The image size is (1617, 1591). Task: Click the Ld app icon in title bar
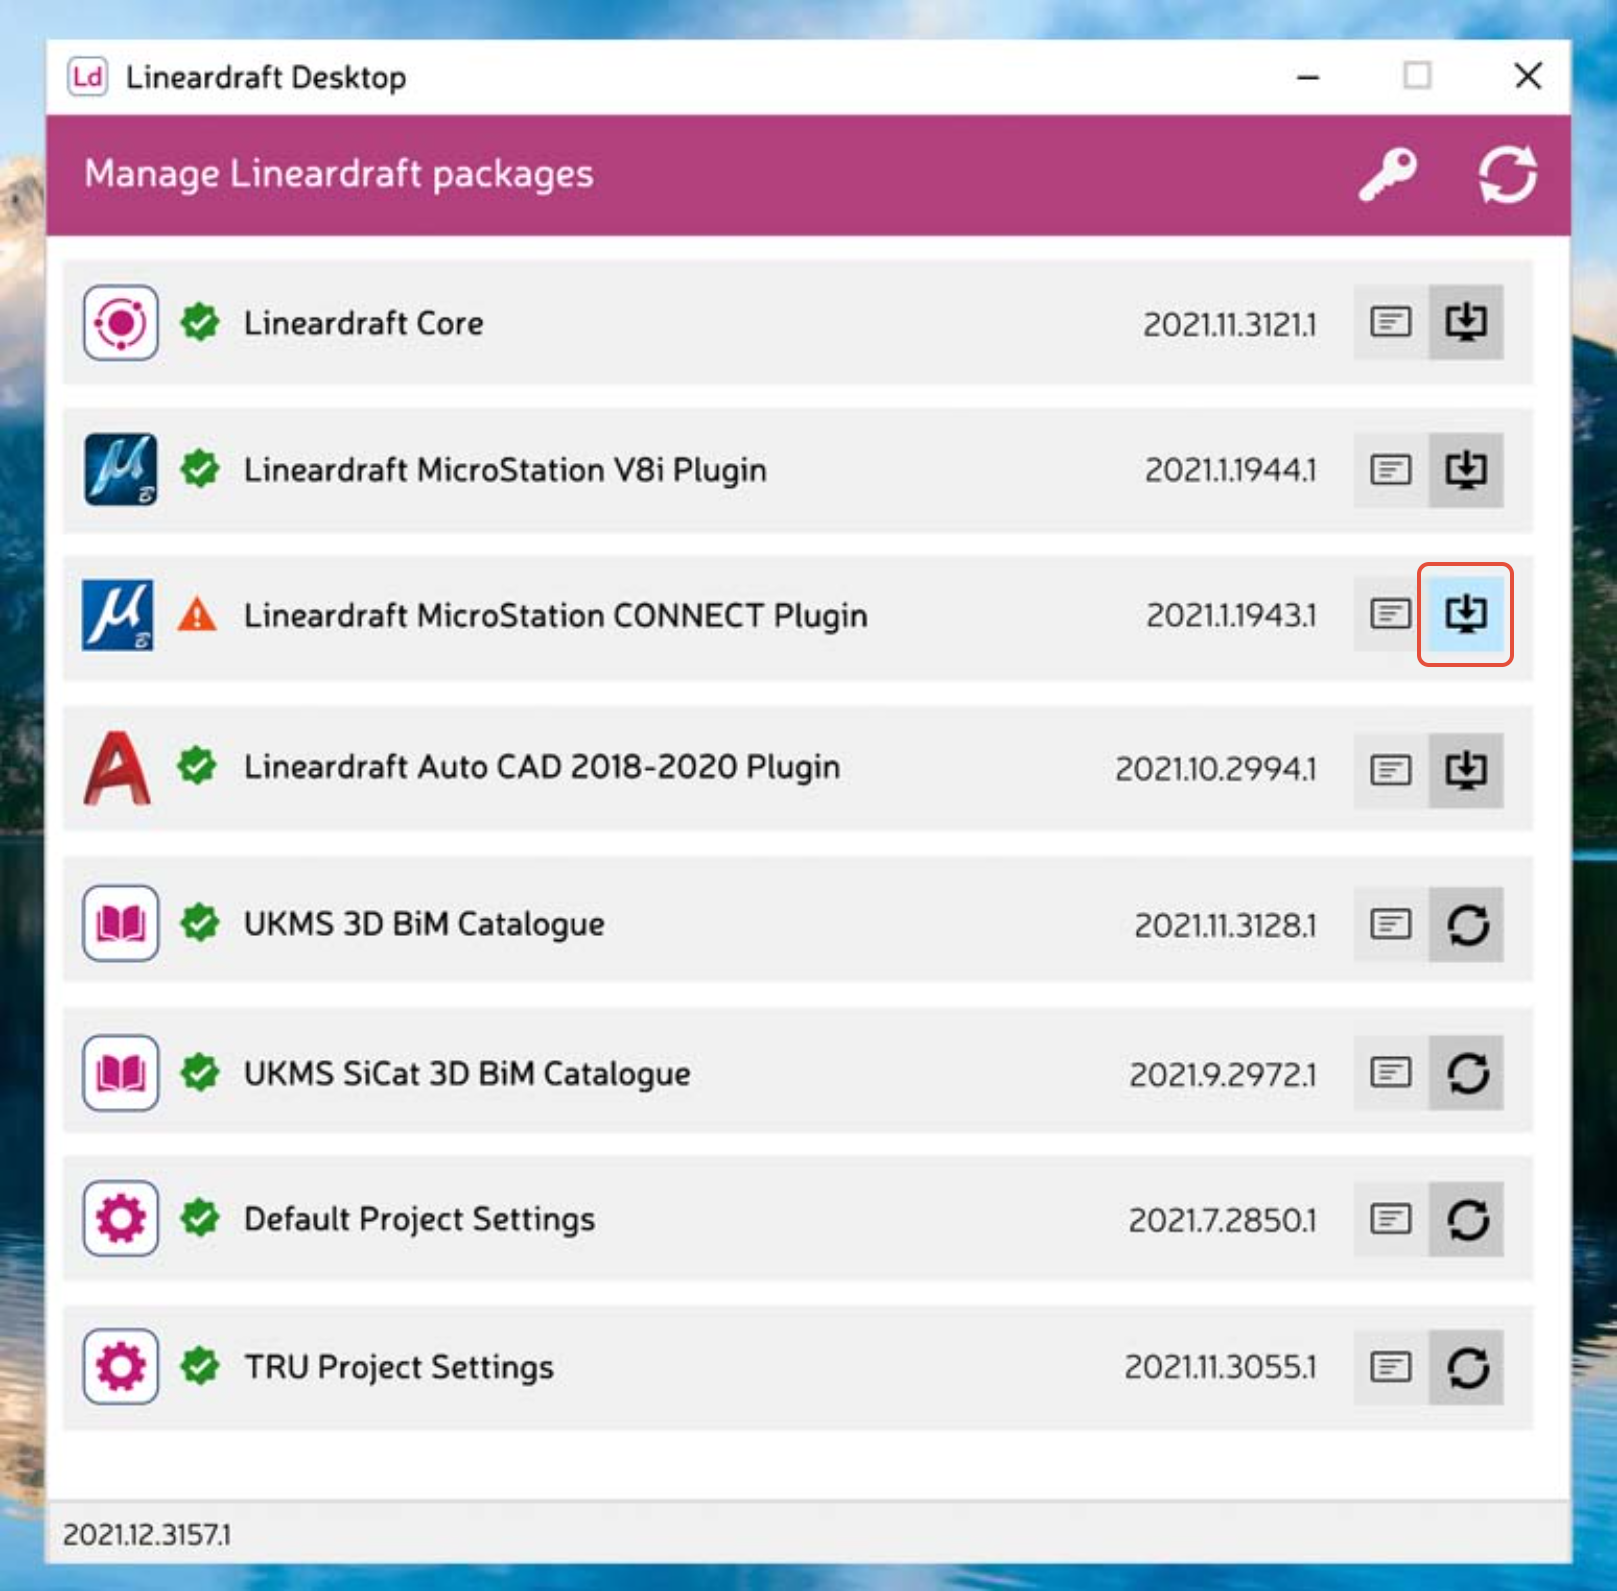click(88, 77)
